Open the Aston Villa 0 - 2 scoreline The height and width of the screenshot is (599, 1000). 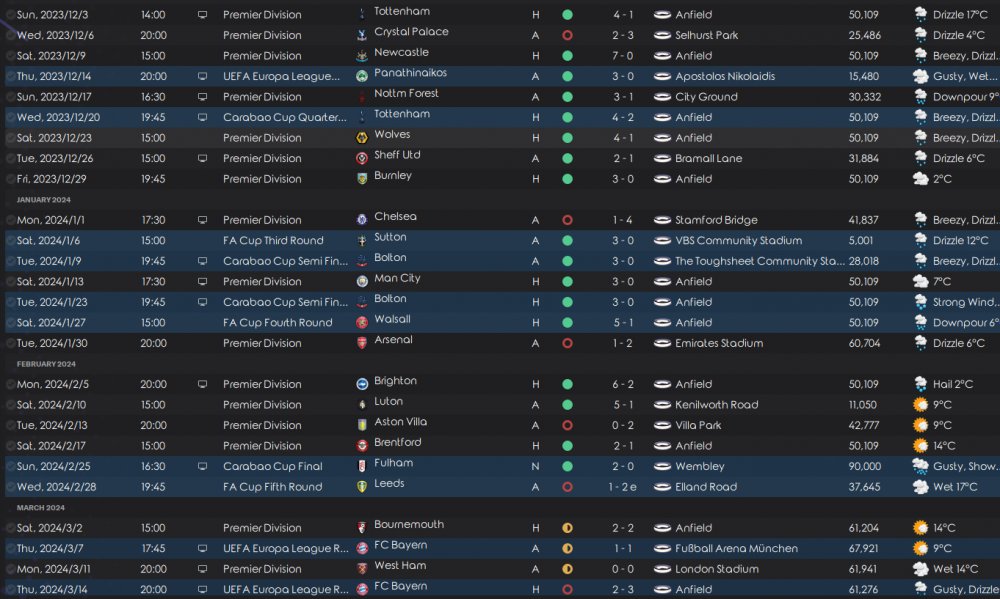click(622, 425)
